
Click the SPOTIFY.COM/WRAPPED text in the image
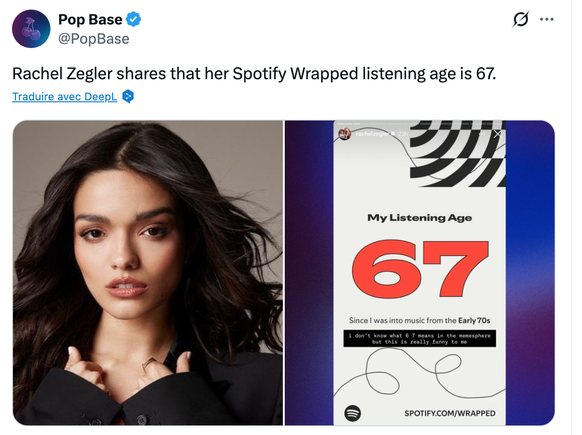(x=450, y=413)
